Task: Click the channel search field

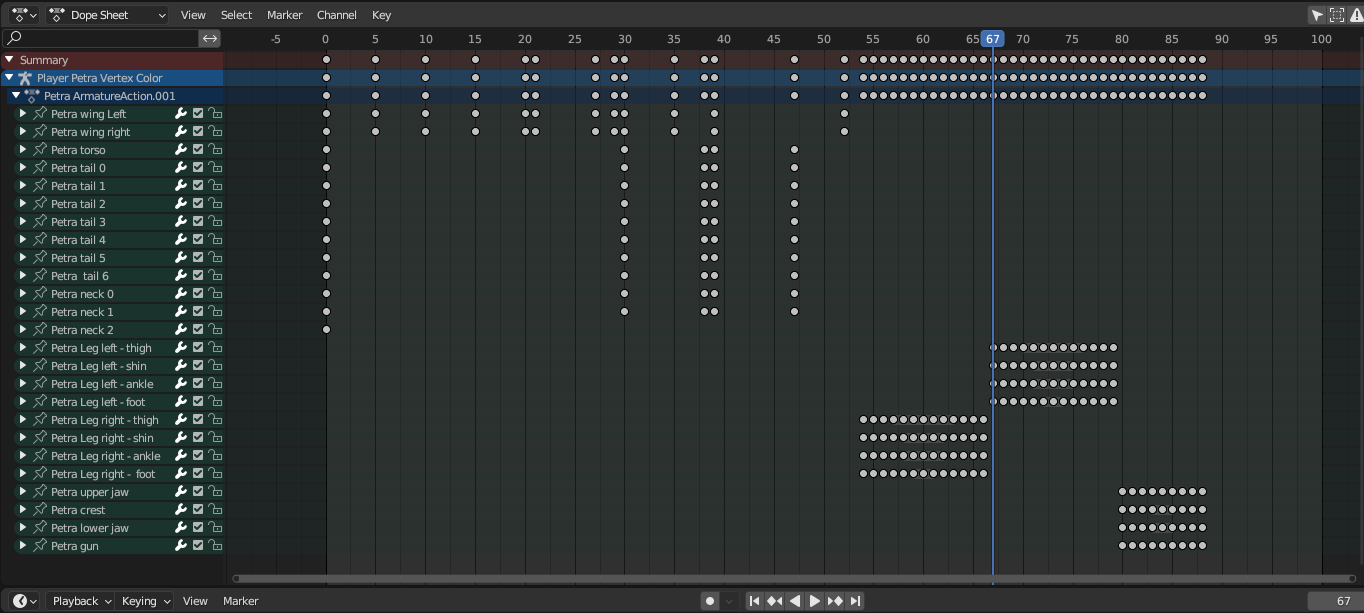Action: (101, 38)
